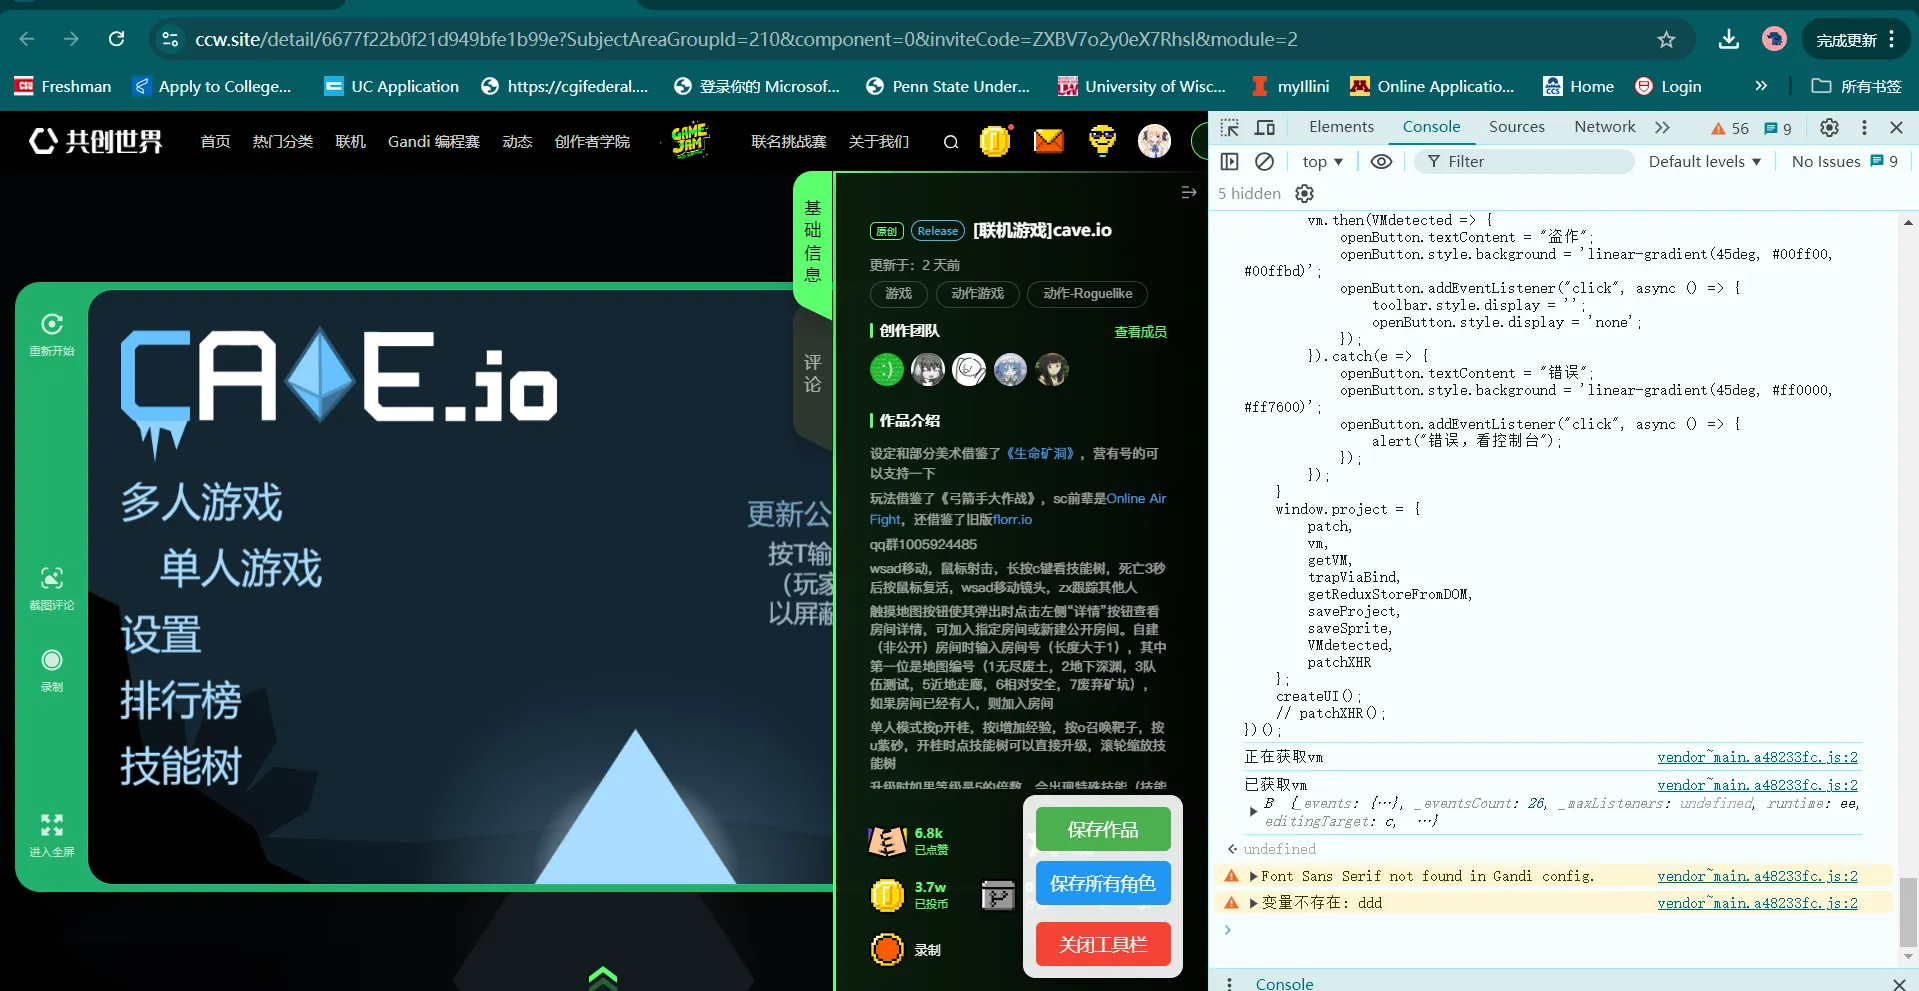Bookmark this page with the star icon
1919x991 pixels.
tap(1666, 40)
